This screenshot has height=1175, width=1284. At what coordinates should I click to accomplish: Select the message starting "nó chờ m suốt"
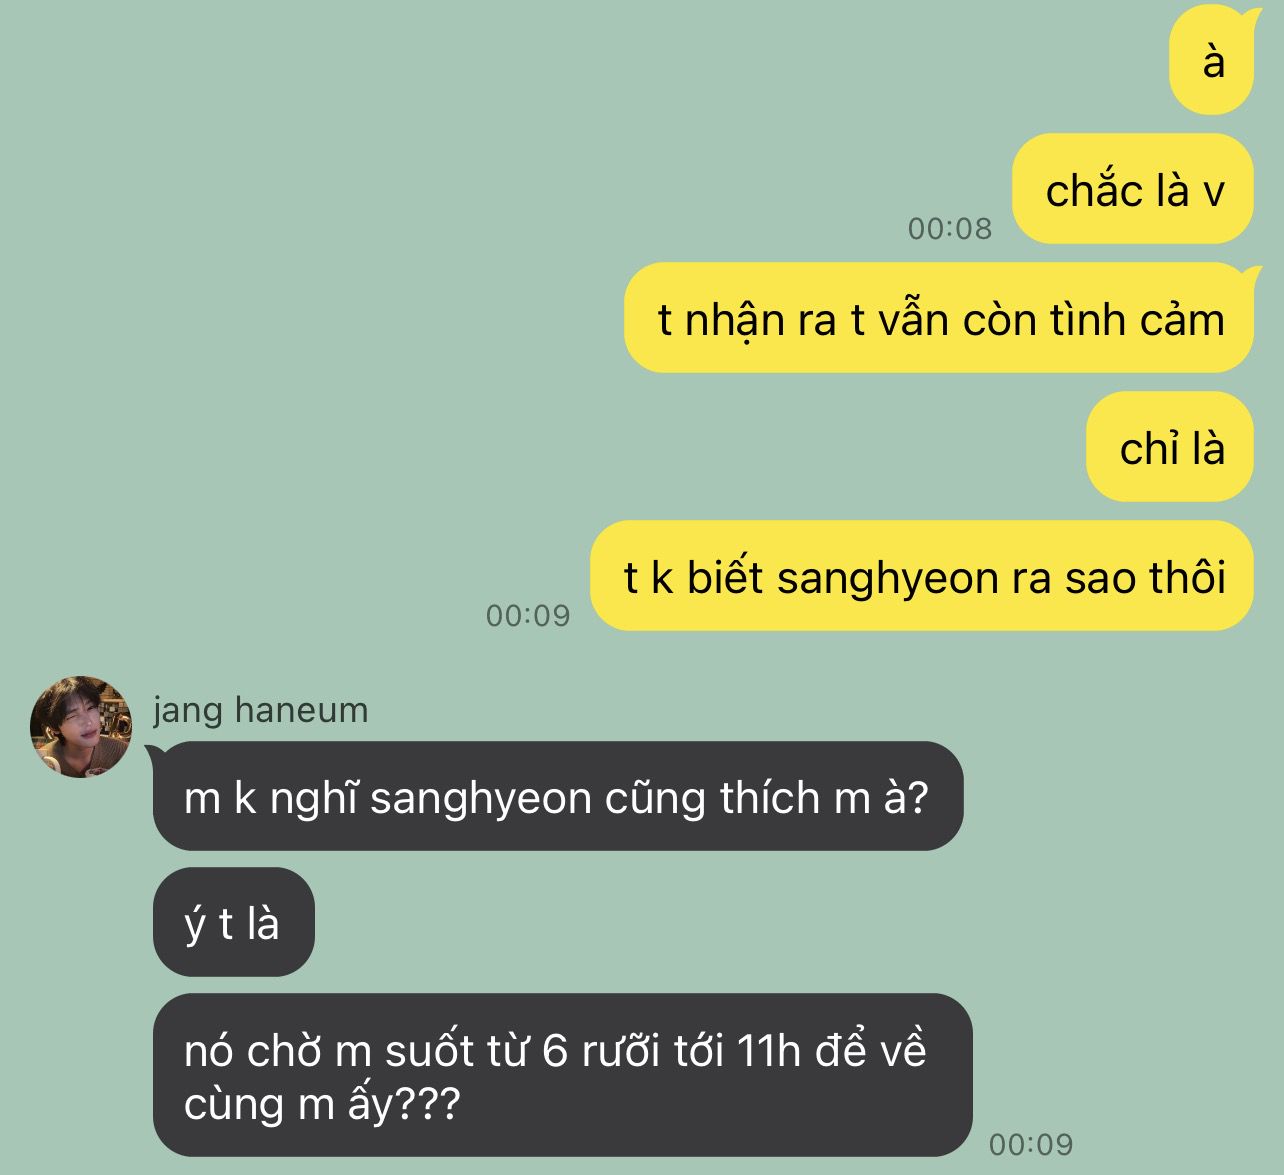tap(562, 1075)
